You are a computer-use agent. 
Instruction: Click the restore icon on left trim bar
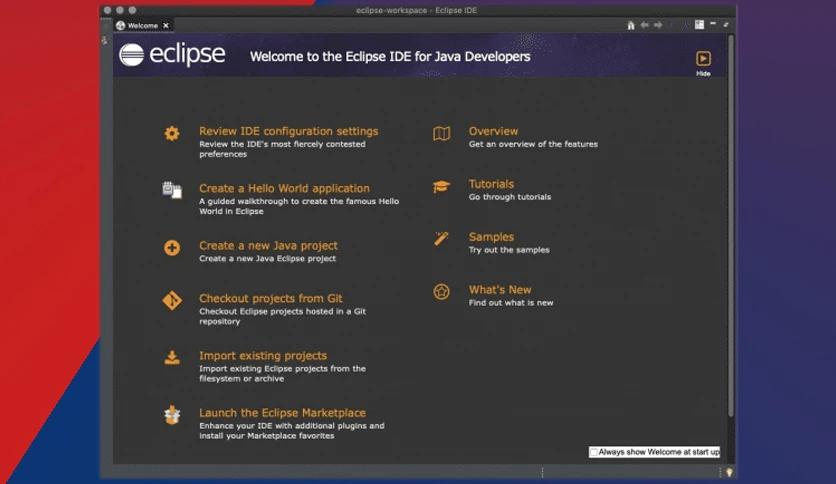click(x=105, y=40)
